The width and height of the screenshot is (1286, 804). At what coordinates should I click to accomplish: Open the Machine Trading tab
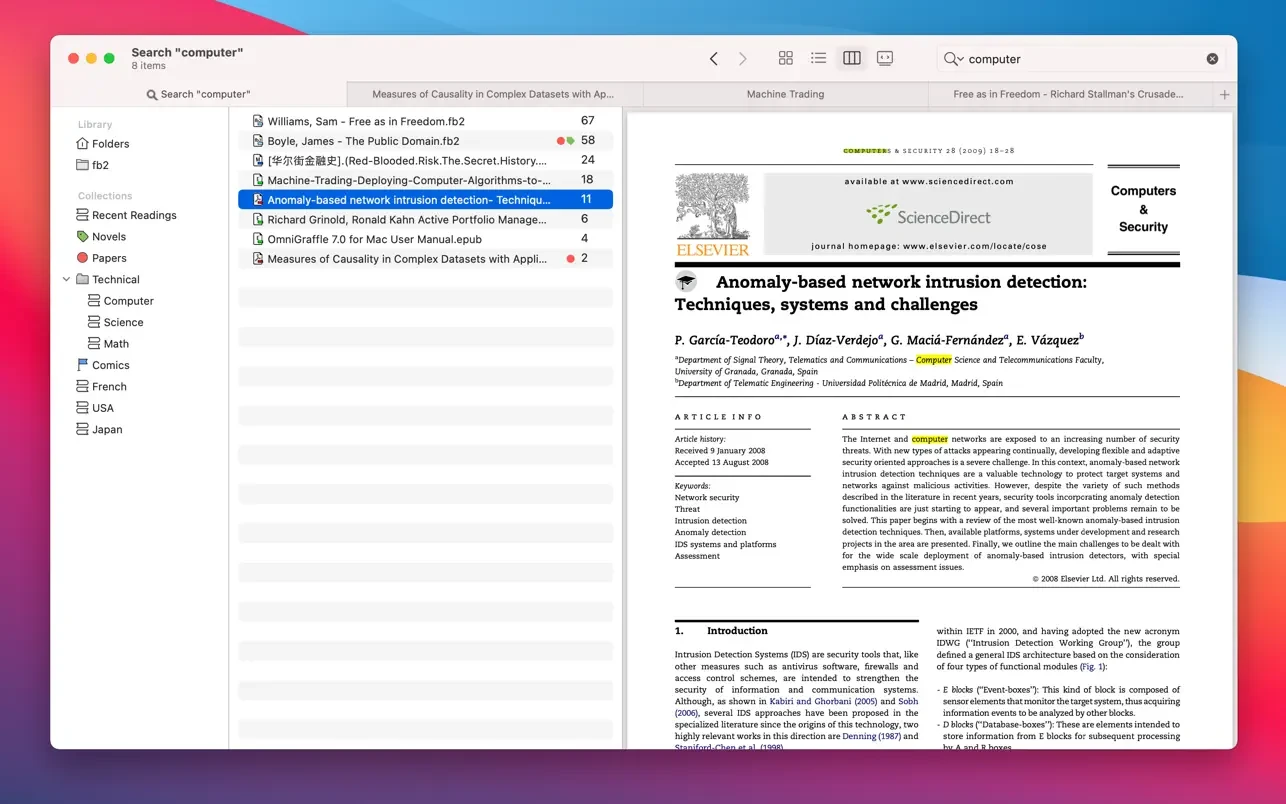pos(785,94)
